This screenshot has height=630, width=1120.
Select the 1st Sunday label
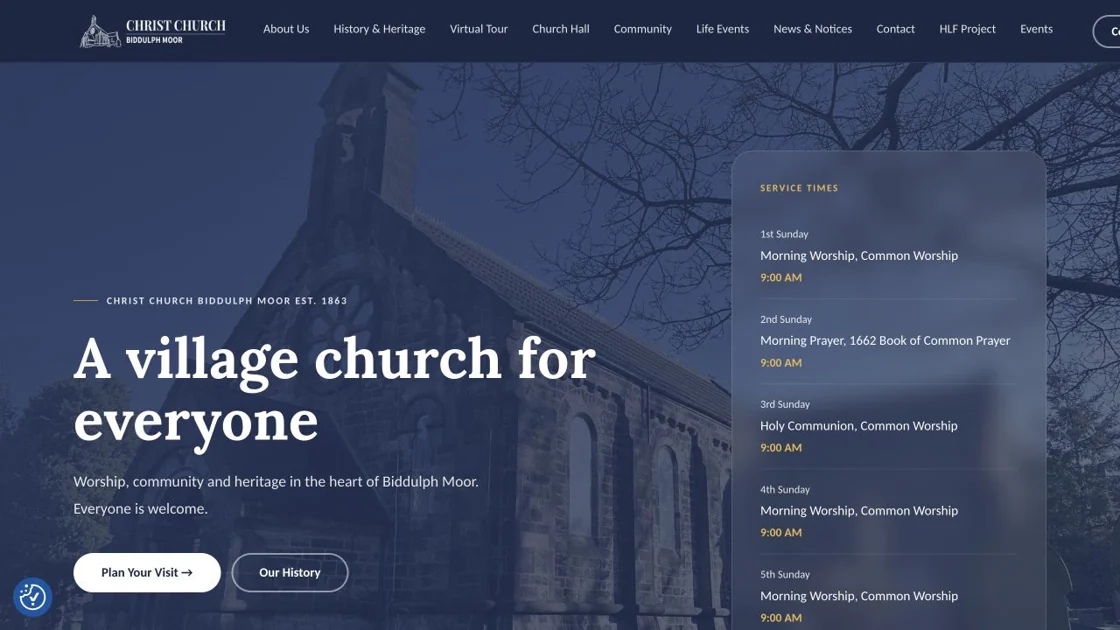784,234
